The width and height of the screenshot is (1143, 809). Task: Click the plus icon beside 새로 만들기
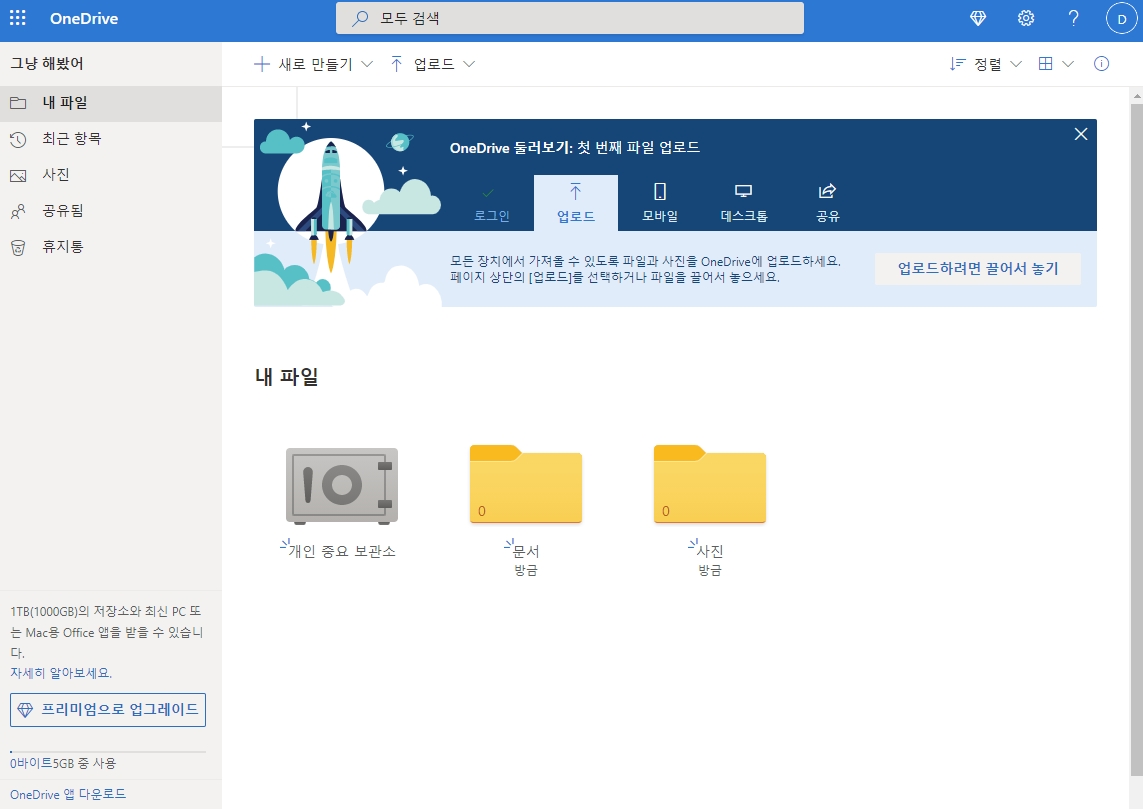tap(261, 64)
